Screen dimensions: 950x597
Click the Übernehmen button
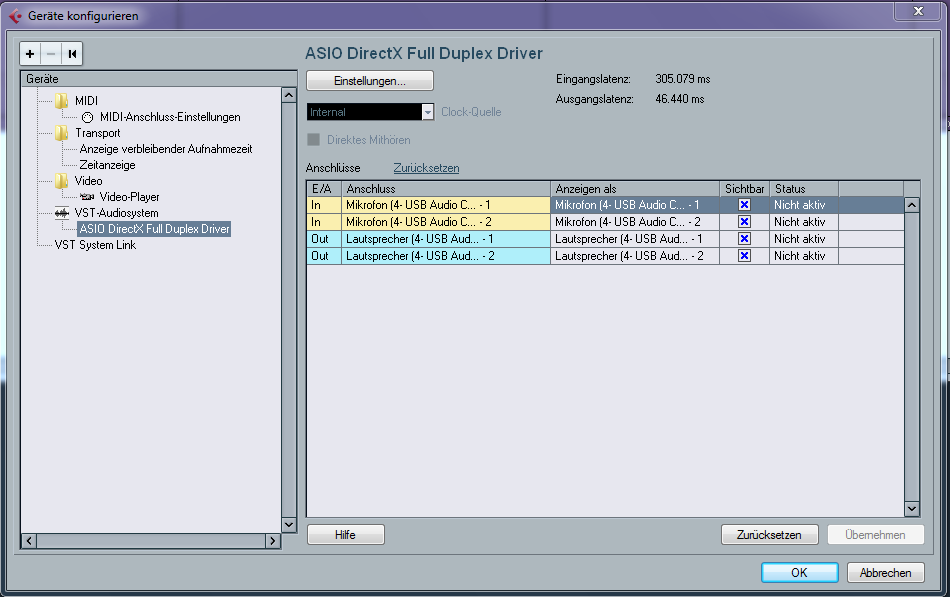[x=875, y=535]
